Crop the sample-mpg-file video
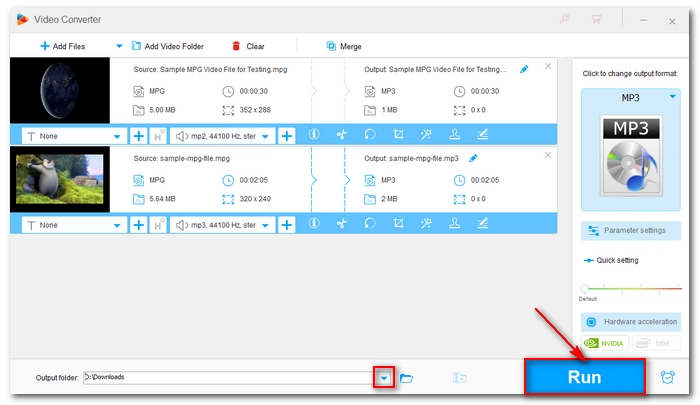This screenshot has width=700, height=405. tap(398, 223)
